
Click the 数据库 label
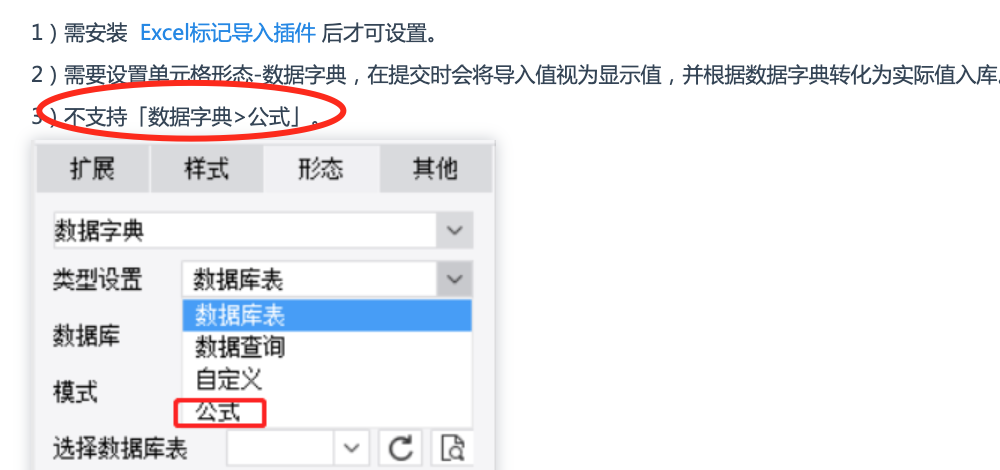86,335
